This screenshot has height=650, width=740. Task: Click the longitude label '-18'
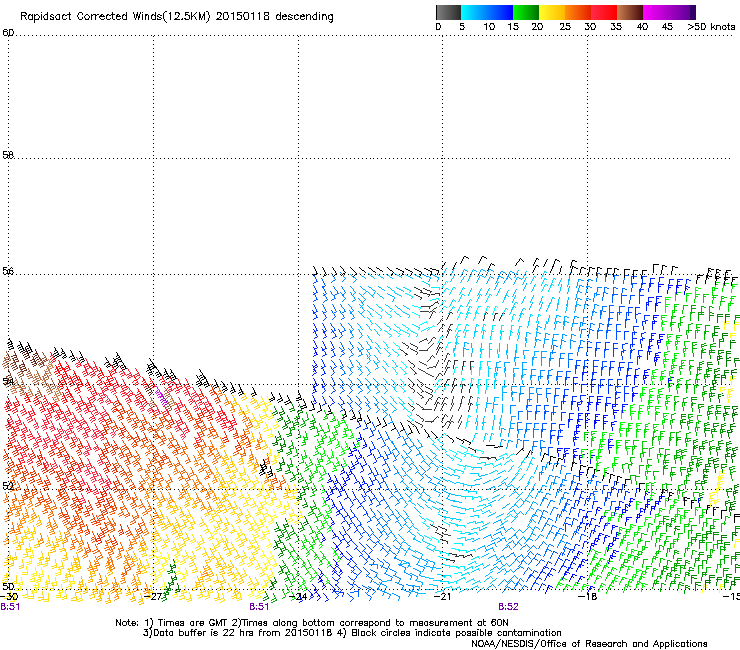(x=588, y=597)
